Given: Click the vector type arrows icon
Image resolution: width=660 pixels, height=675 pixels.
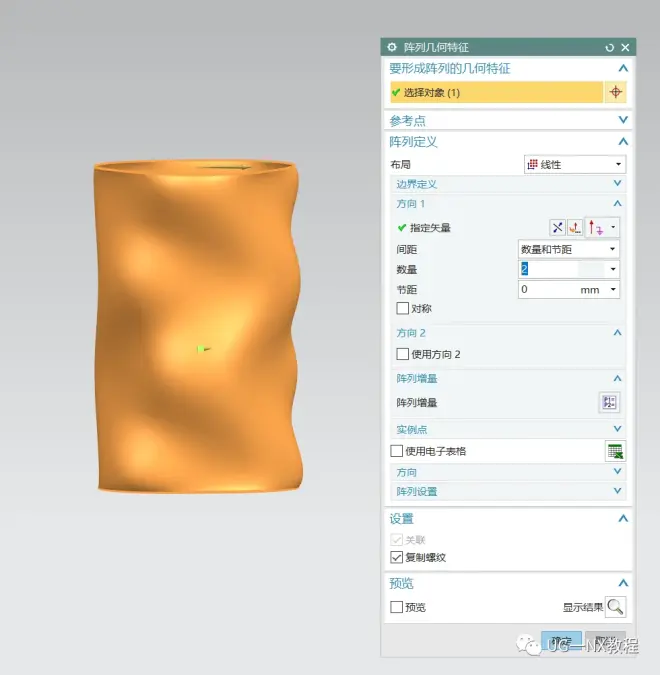Looking at the screenshot, I should click(x=596, y=228).
